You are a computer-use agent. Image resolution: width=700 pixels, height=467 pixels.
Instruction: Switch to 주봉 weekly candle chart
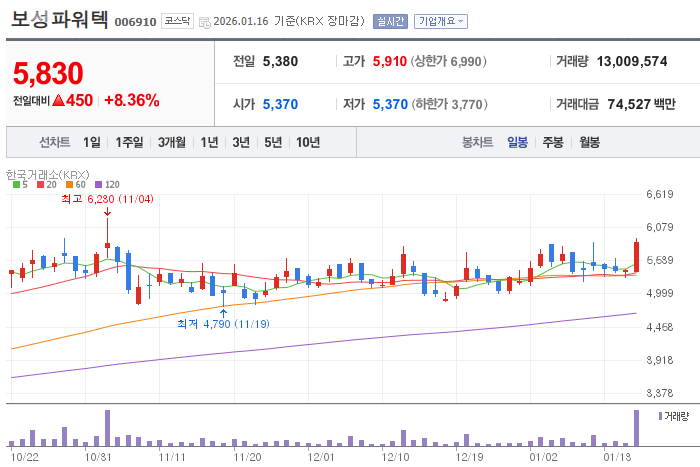tap(553, 142)
